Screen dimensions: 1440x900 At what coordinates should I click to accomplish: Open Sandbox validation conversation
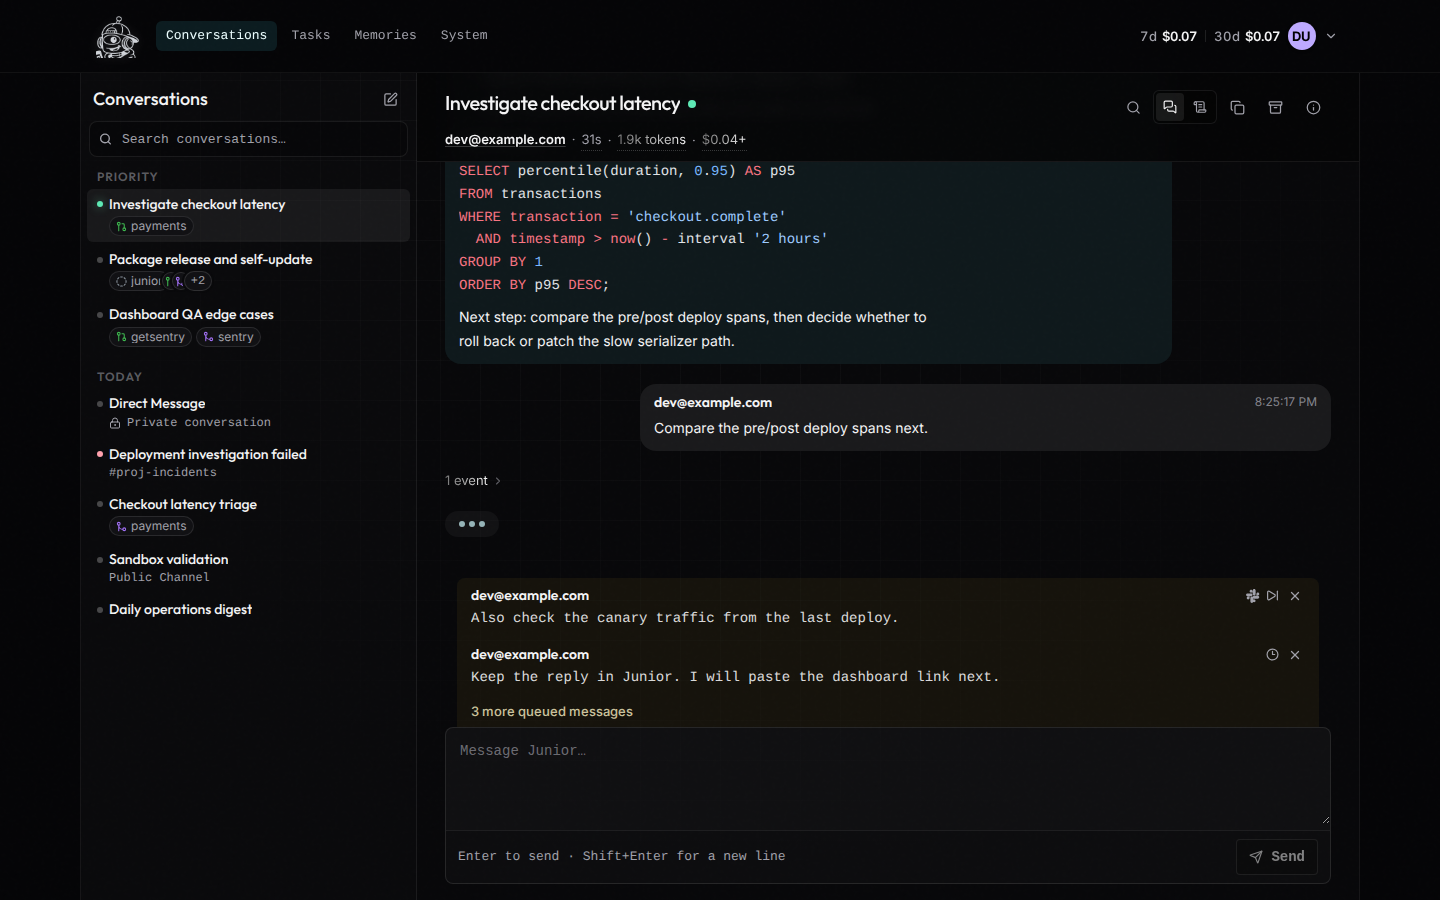248,567
